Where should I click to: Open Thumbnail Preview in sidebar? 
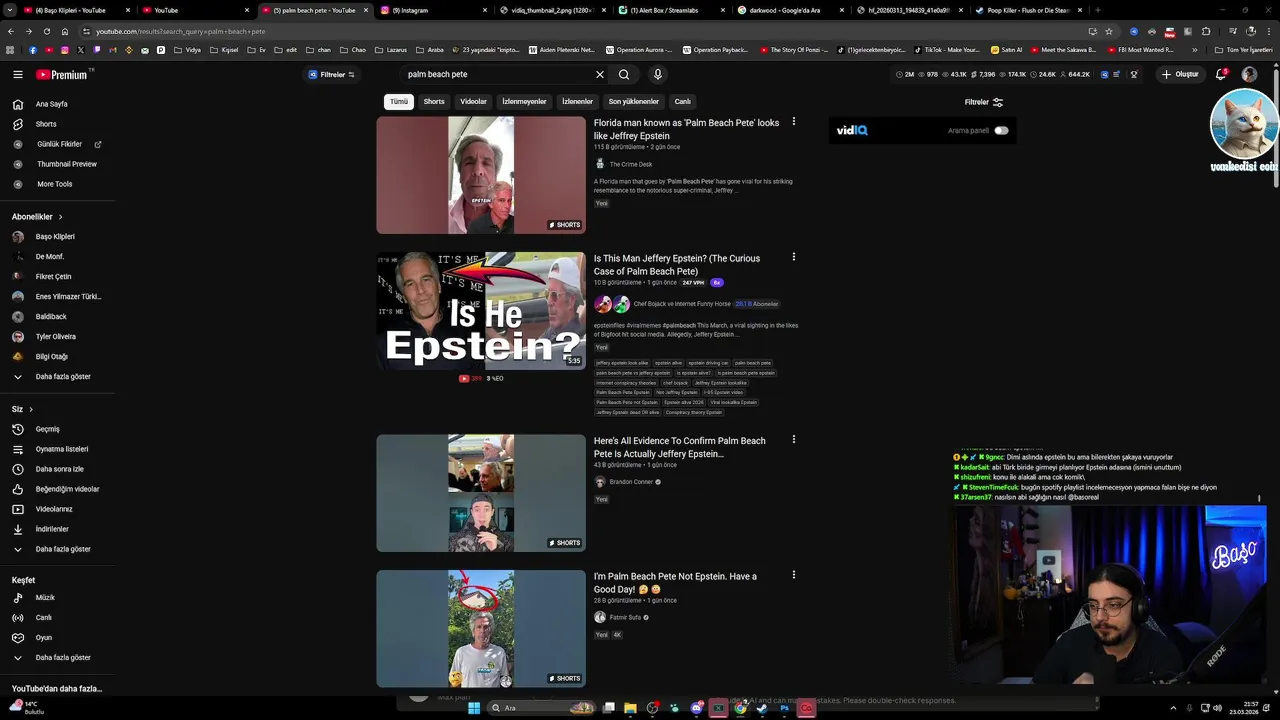67,164
